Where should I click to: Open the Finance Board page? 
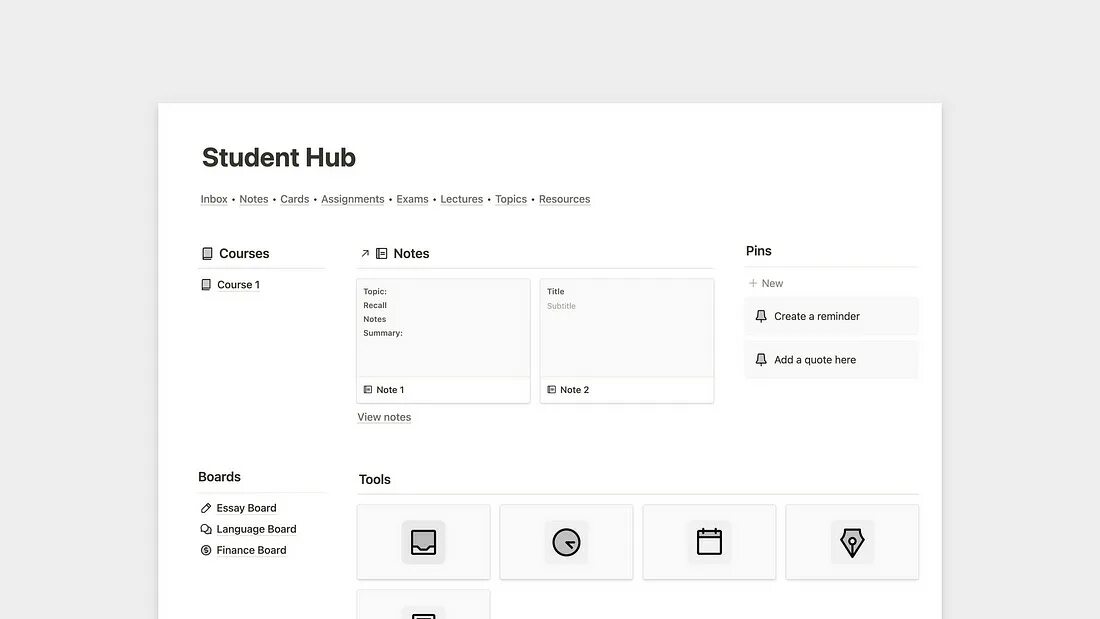[x=251, y=550]
